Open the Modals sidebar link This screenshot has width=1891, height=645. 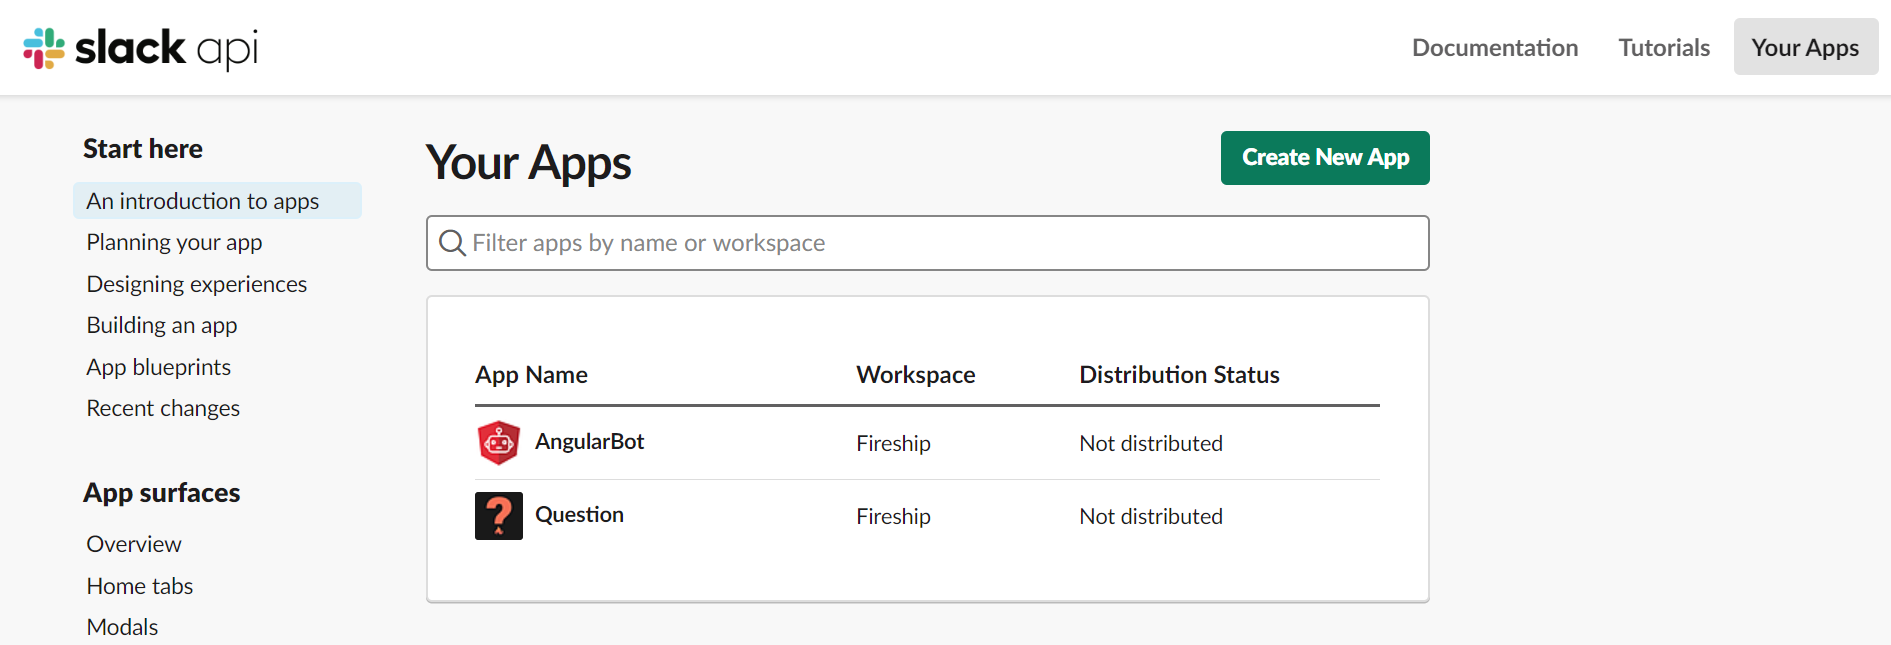pyautogui.click(x=122, y=627)
